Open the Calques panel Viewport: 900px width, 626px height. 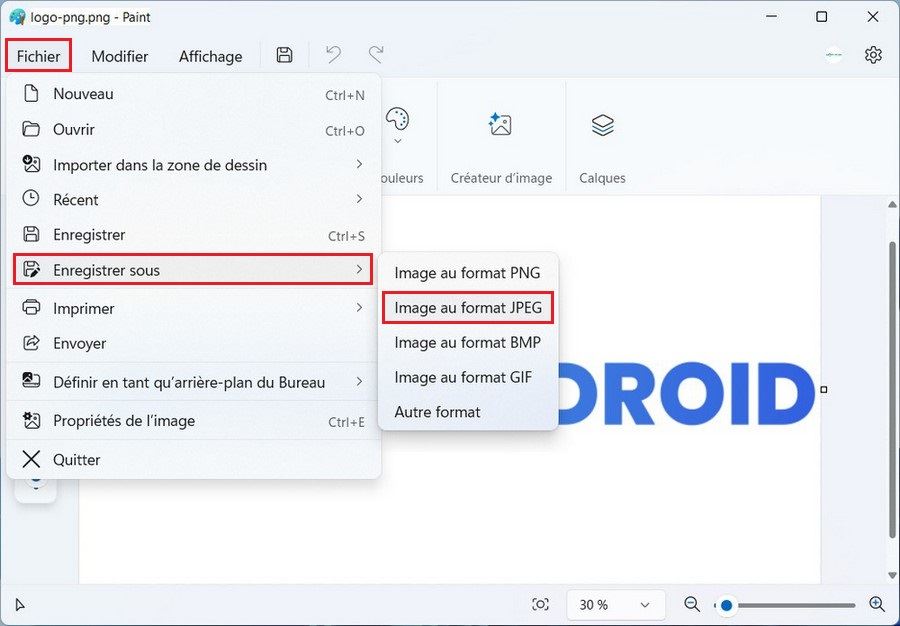[x=602, y=125]
